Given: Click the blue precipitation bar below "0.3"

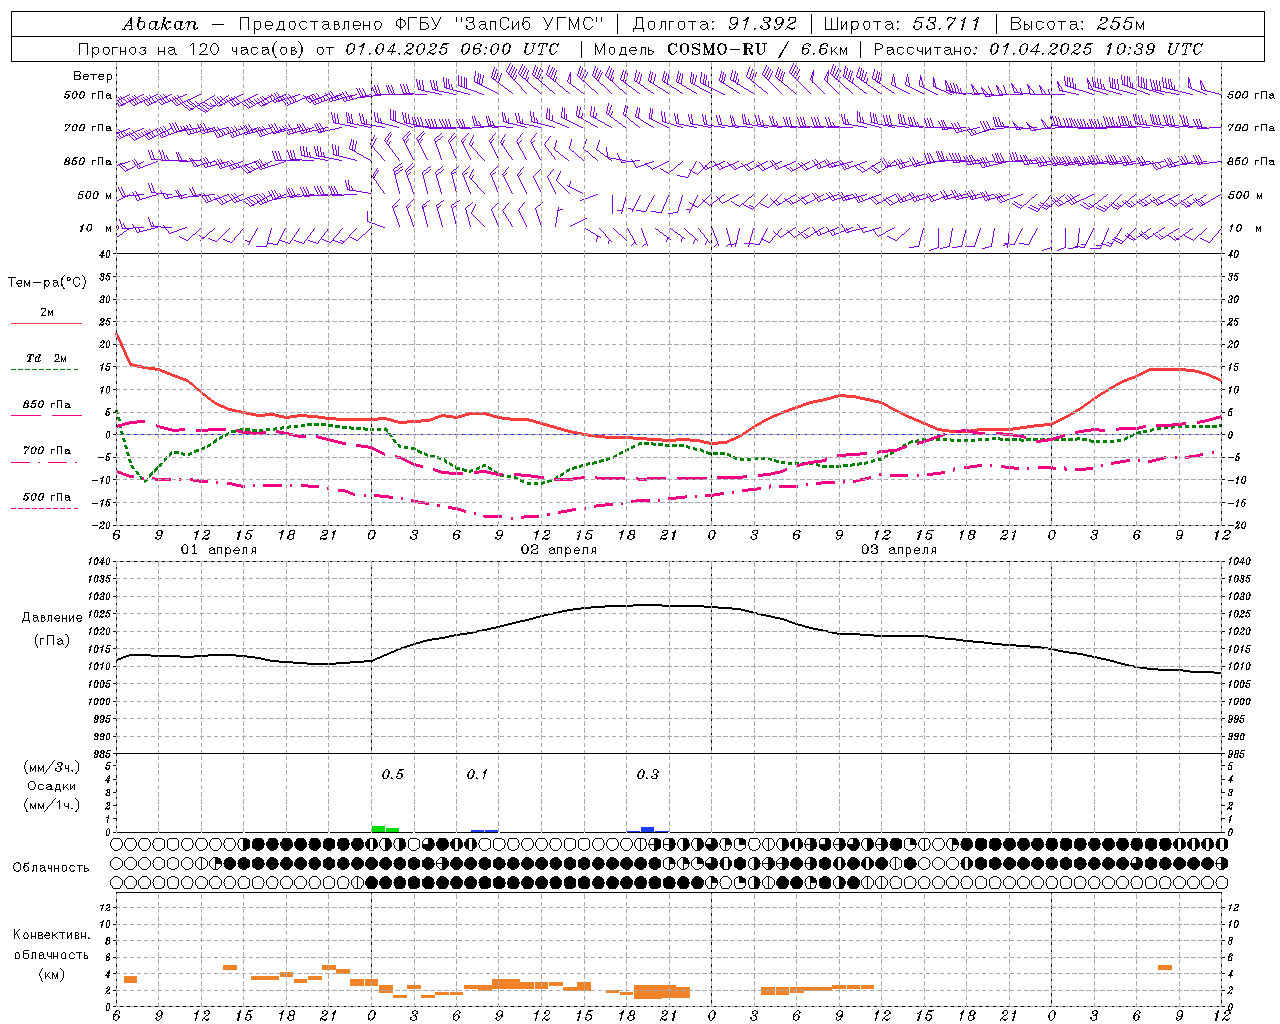Looking at the screenshot, I should [x=647, y=829].
